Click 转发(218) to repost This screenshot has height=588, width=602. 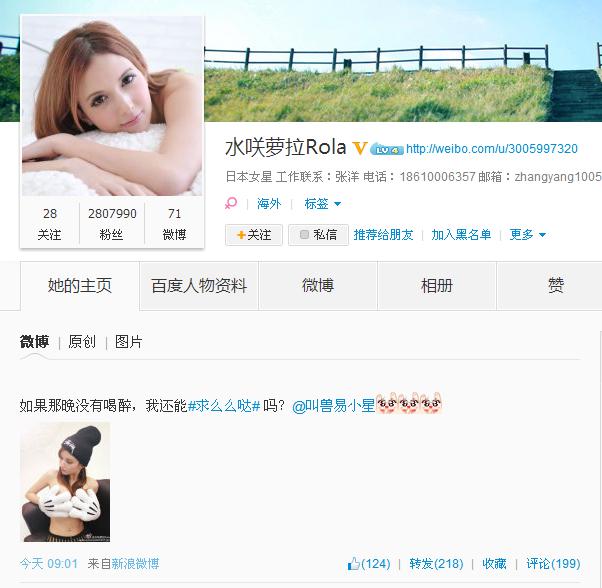436,563
